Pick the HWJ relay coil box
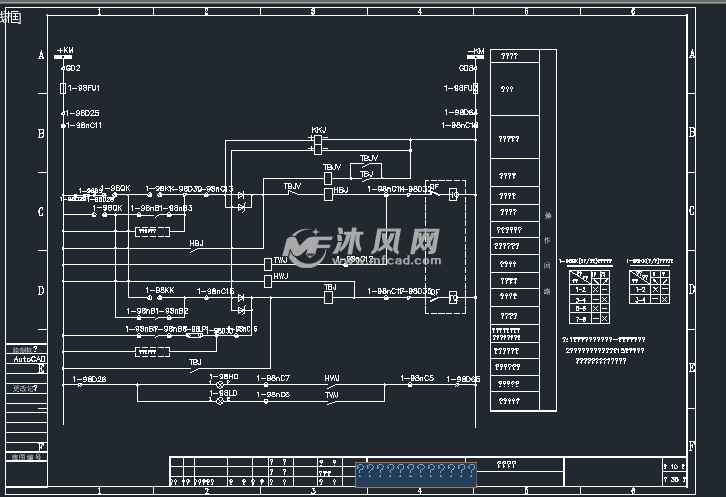The width and height of the screenshot is (726, 497). [x=268, y=281]
